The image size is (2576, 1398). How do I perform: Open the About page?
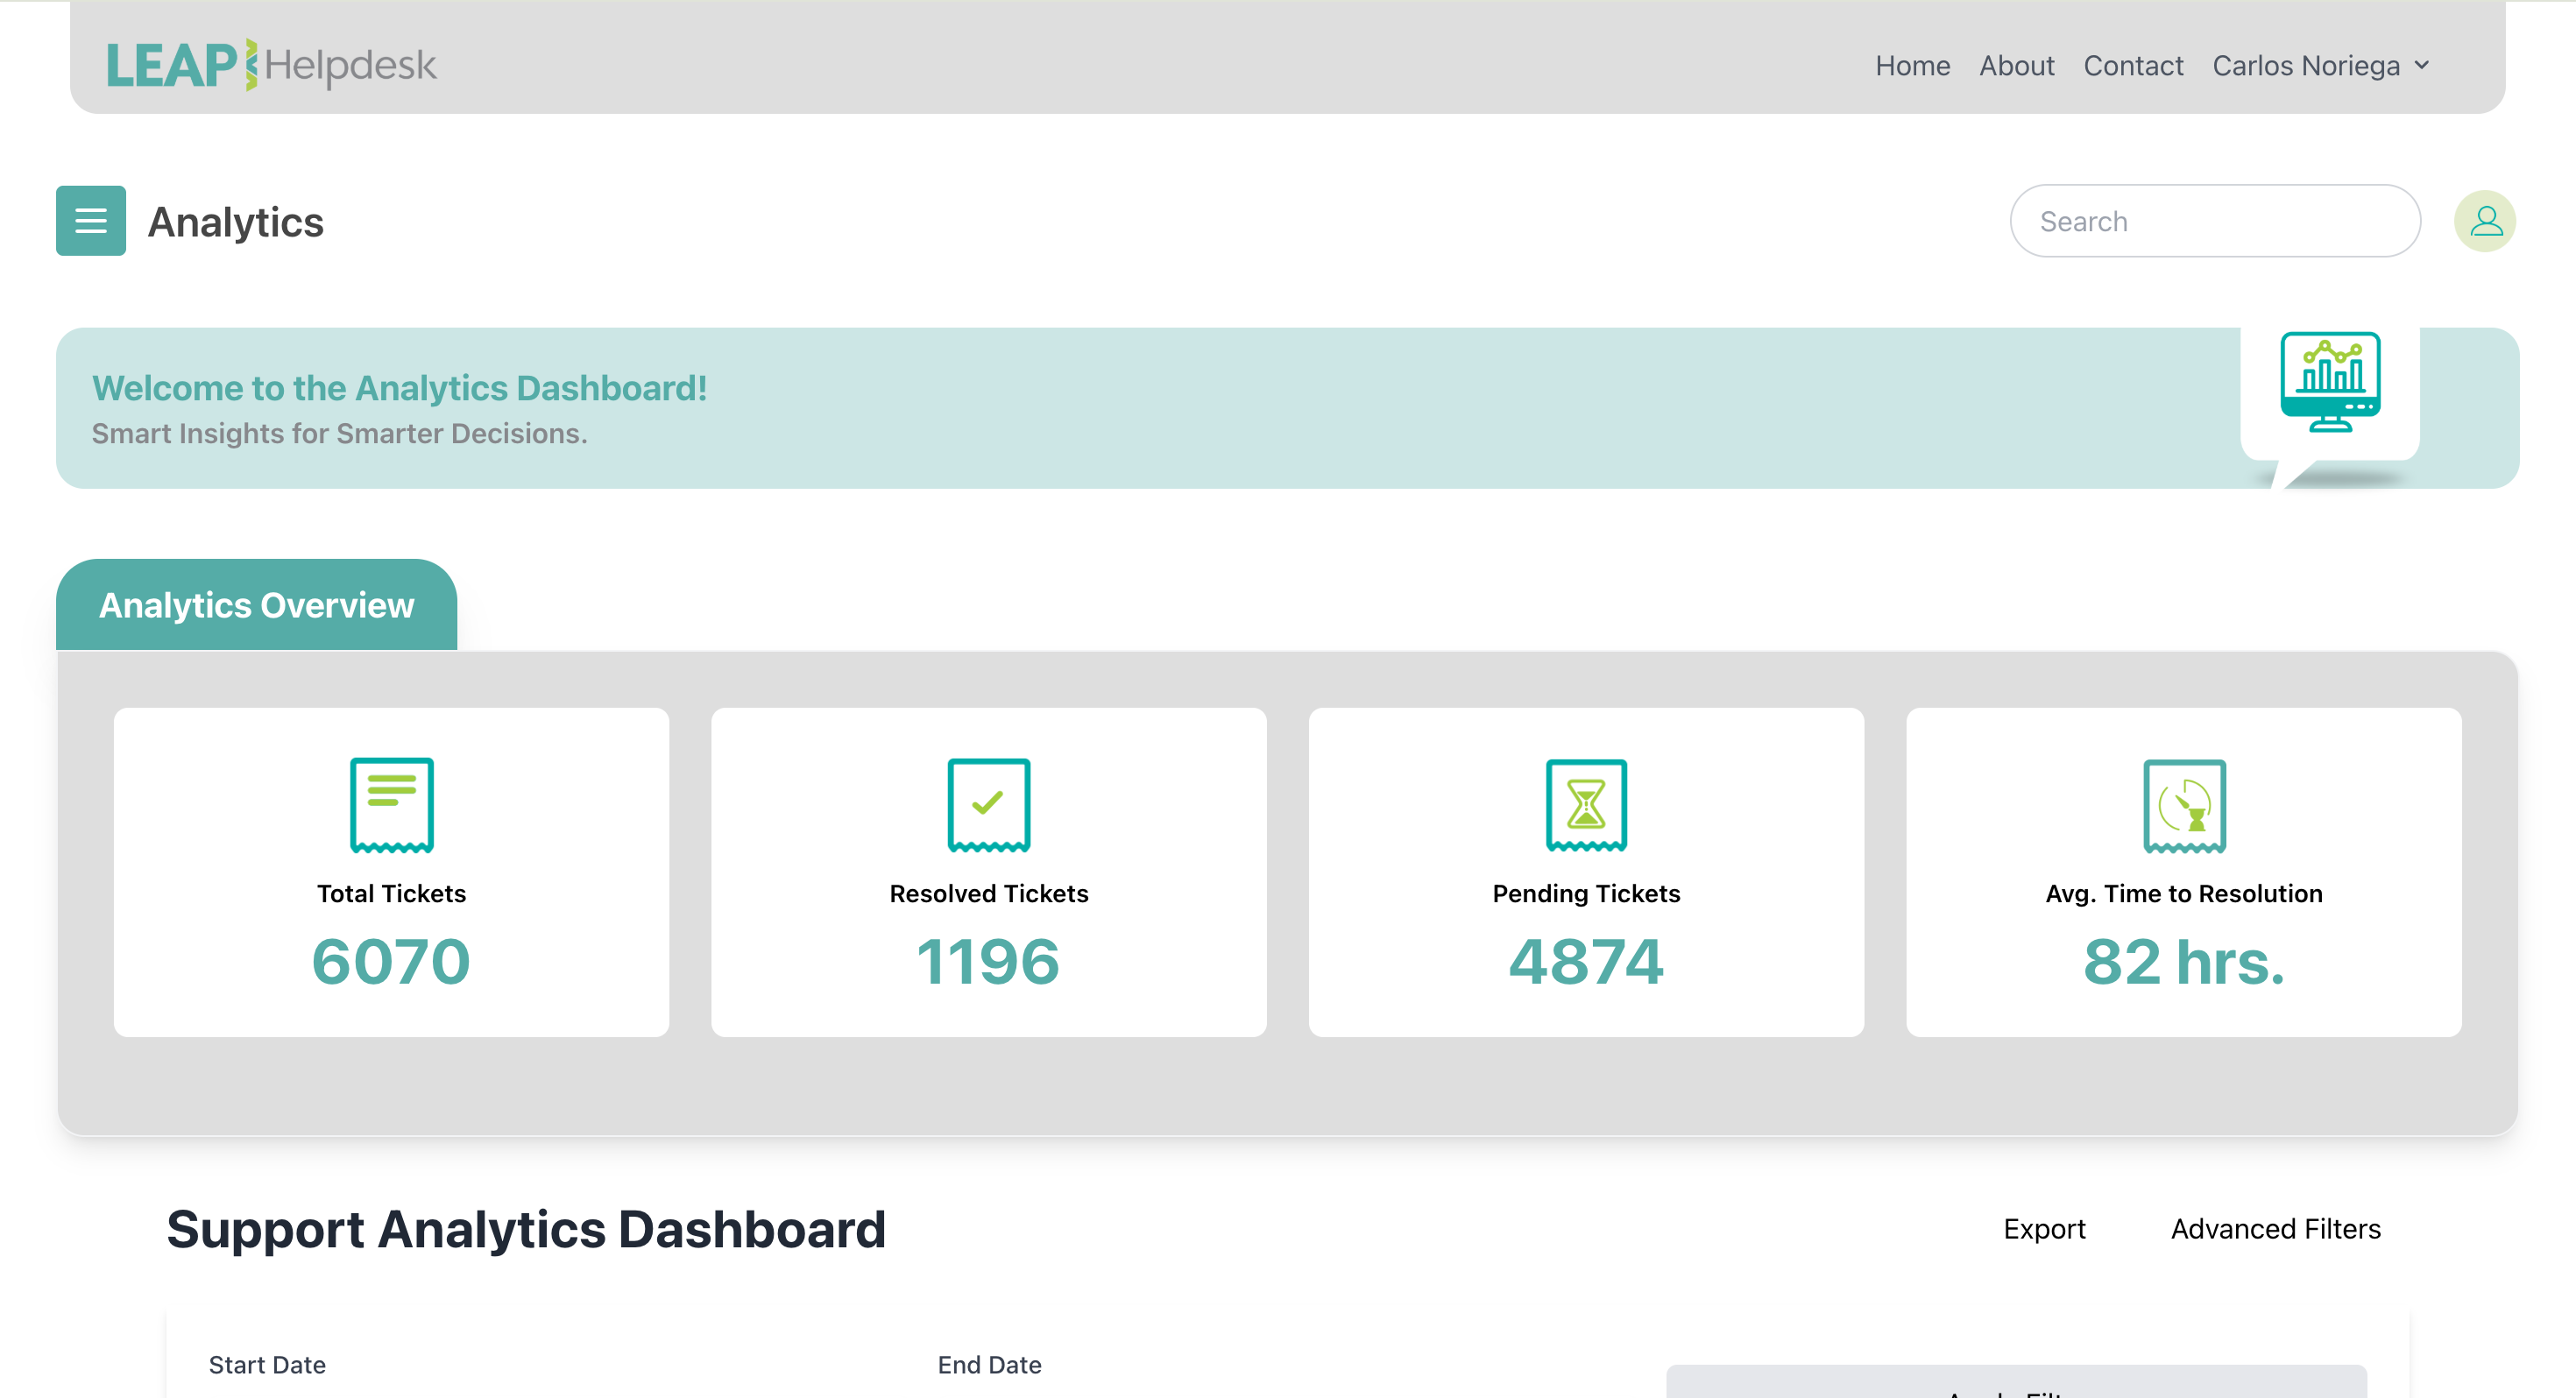(2017, 65)
